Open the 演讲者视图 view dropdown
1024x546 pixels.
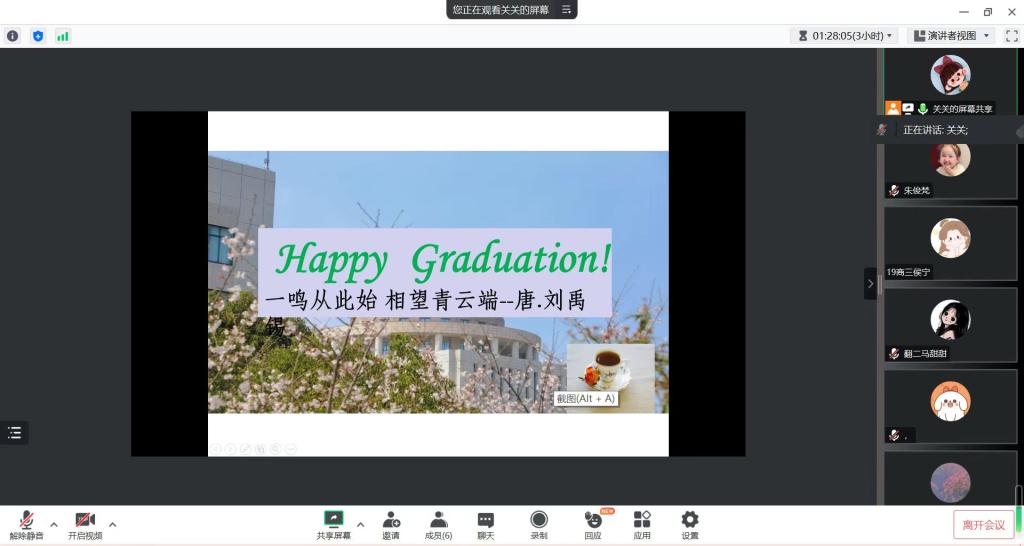(950, 36)
